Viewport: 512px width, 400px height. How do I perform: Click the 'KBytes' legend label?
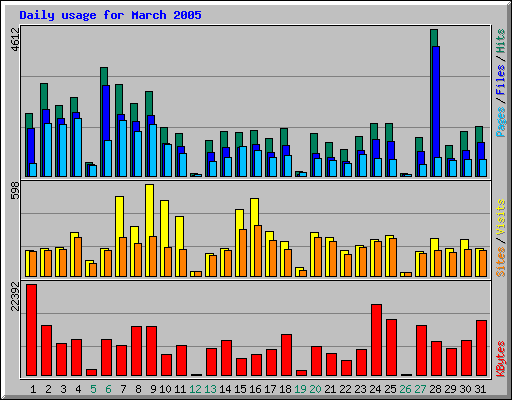[x=501, y=359]
